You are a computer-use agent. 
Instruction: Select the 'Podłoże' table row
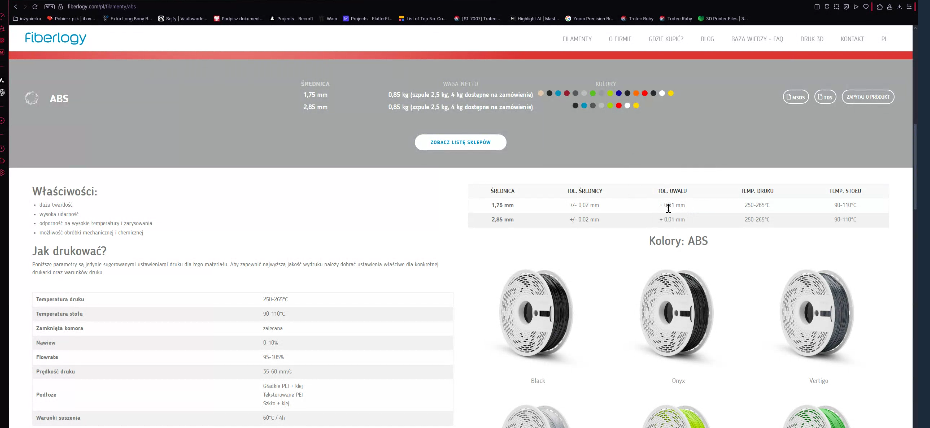tap(243, 395)
